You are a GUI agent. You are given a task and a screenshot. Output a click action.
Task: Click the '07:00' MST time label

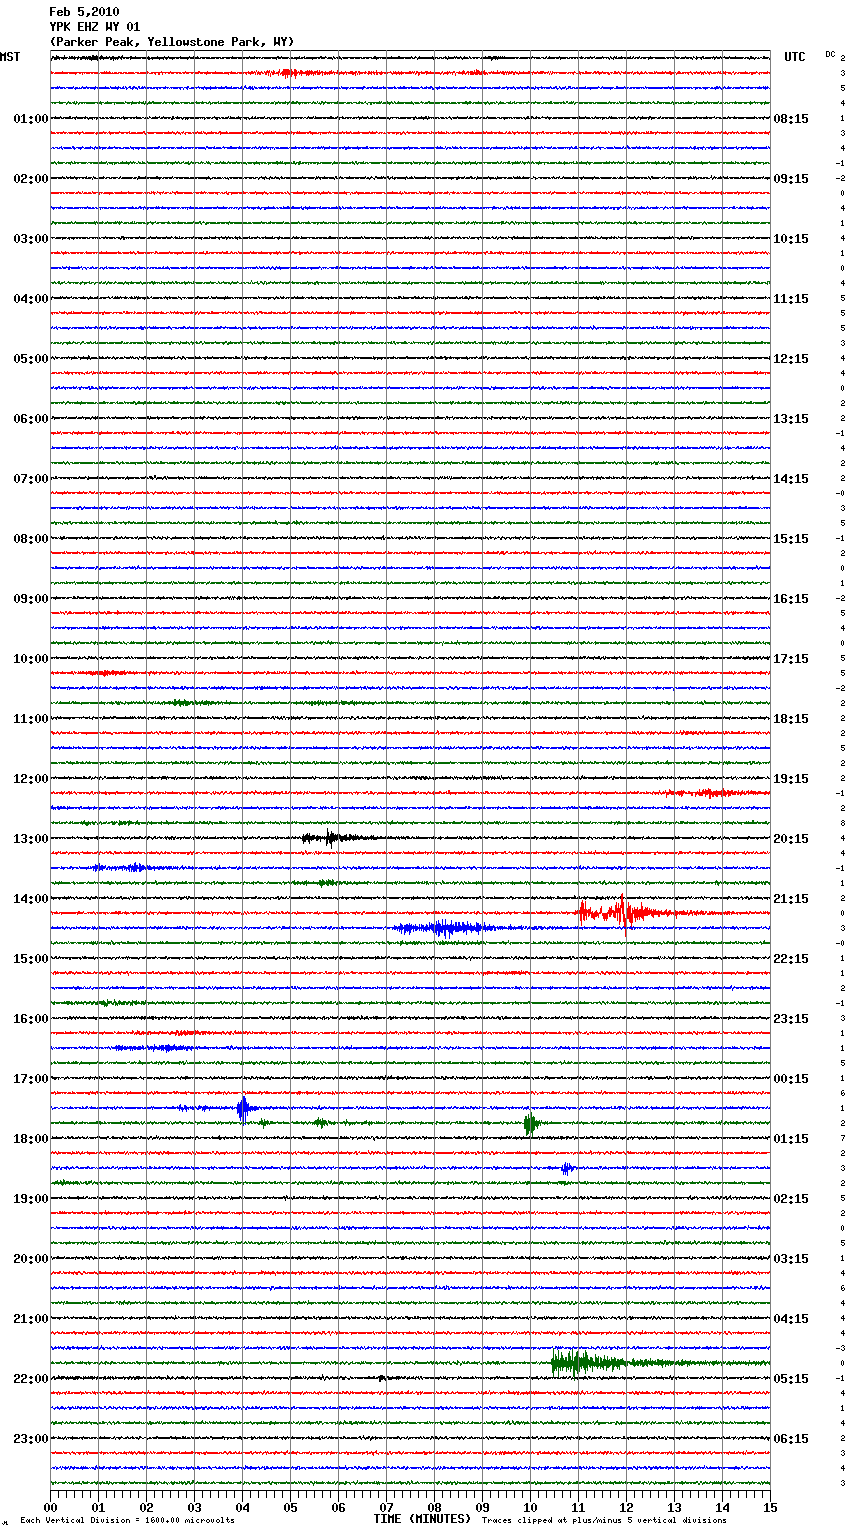(x=31, y=479)
